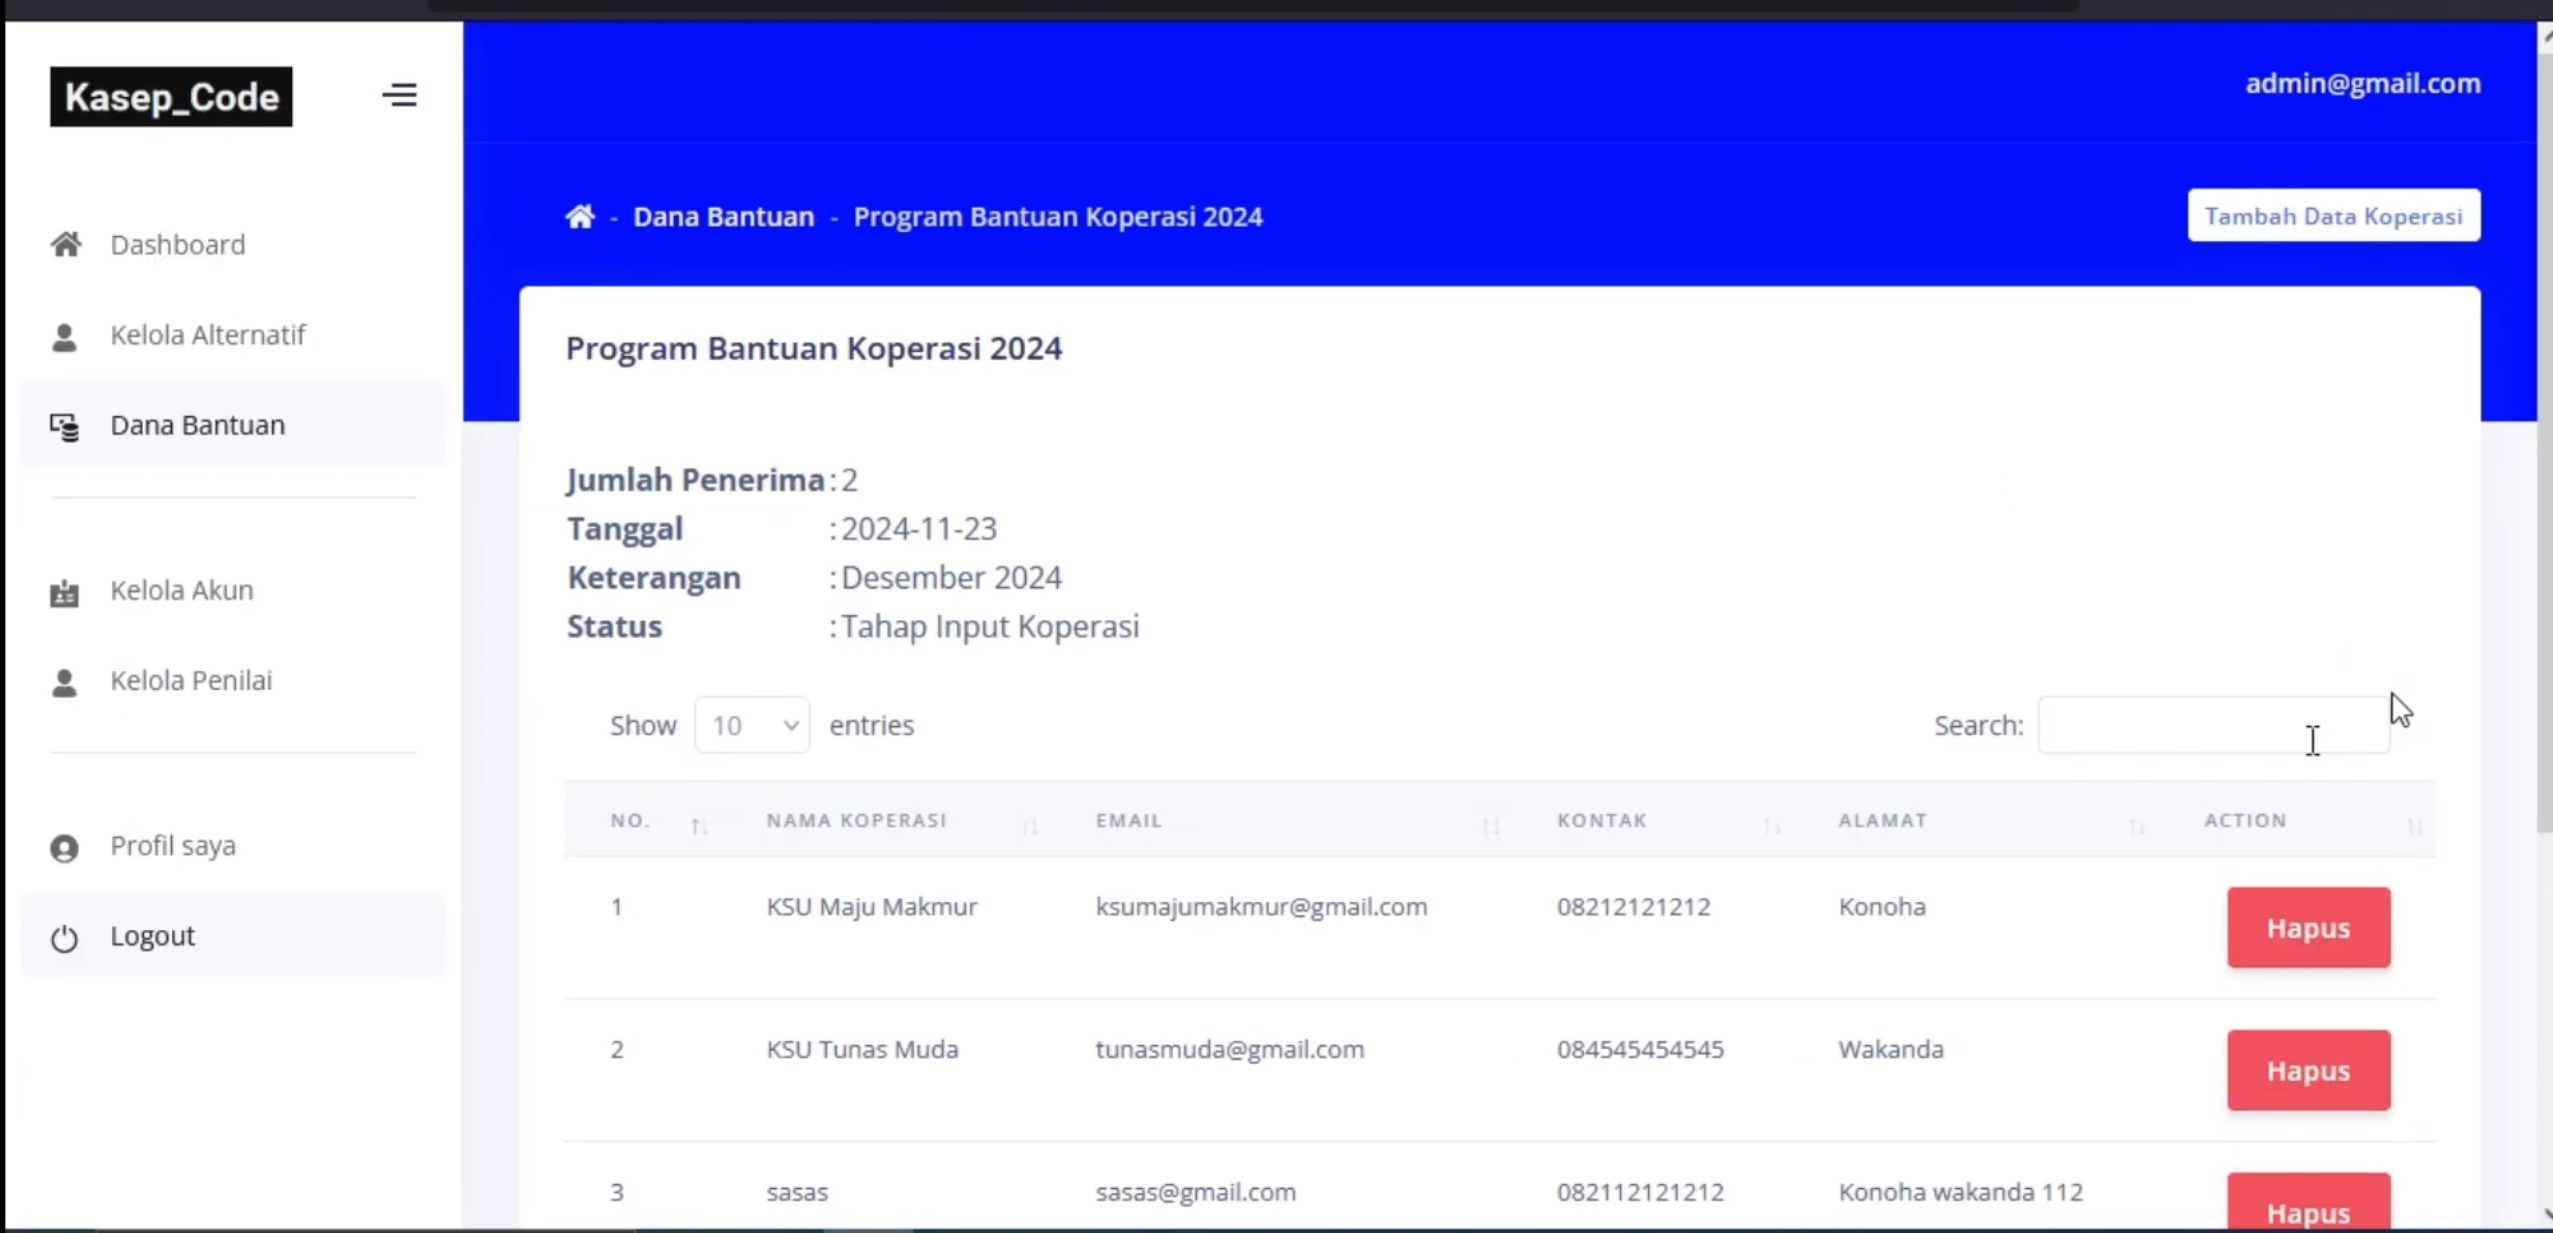
Task: Delete sasas row with Hapus button
Action: pyautogui.click(x=2308, y=1202)
